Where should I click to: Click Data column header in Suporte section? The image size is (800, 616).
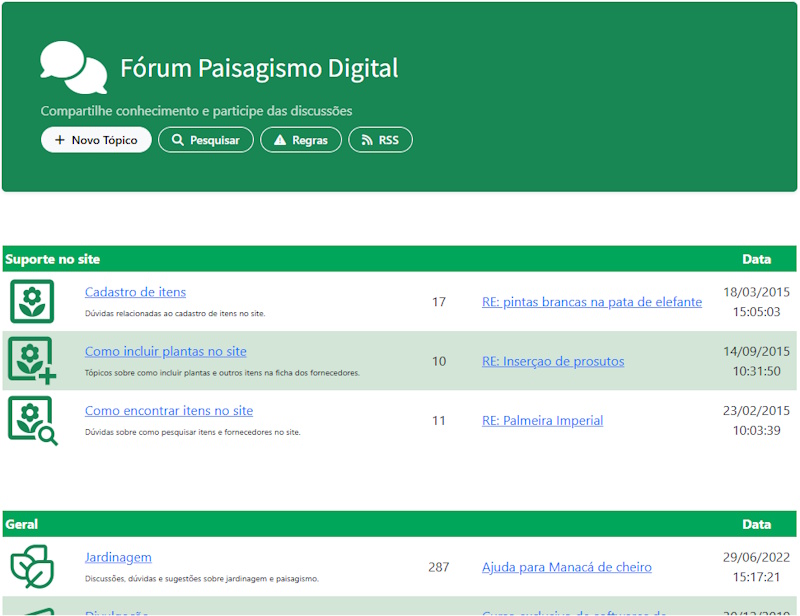[756, 259]
